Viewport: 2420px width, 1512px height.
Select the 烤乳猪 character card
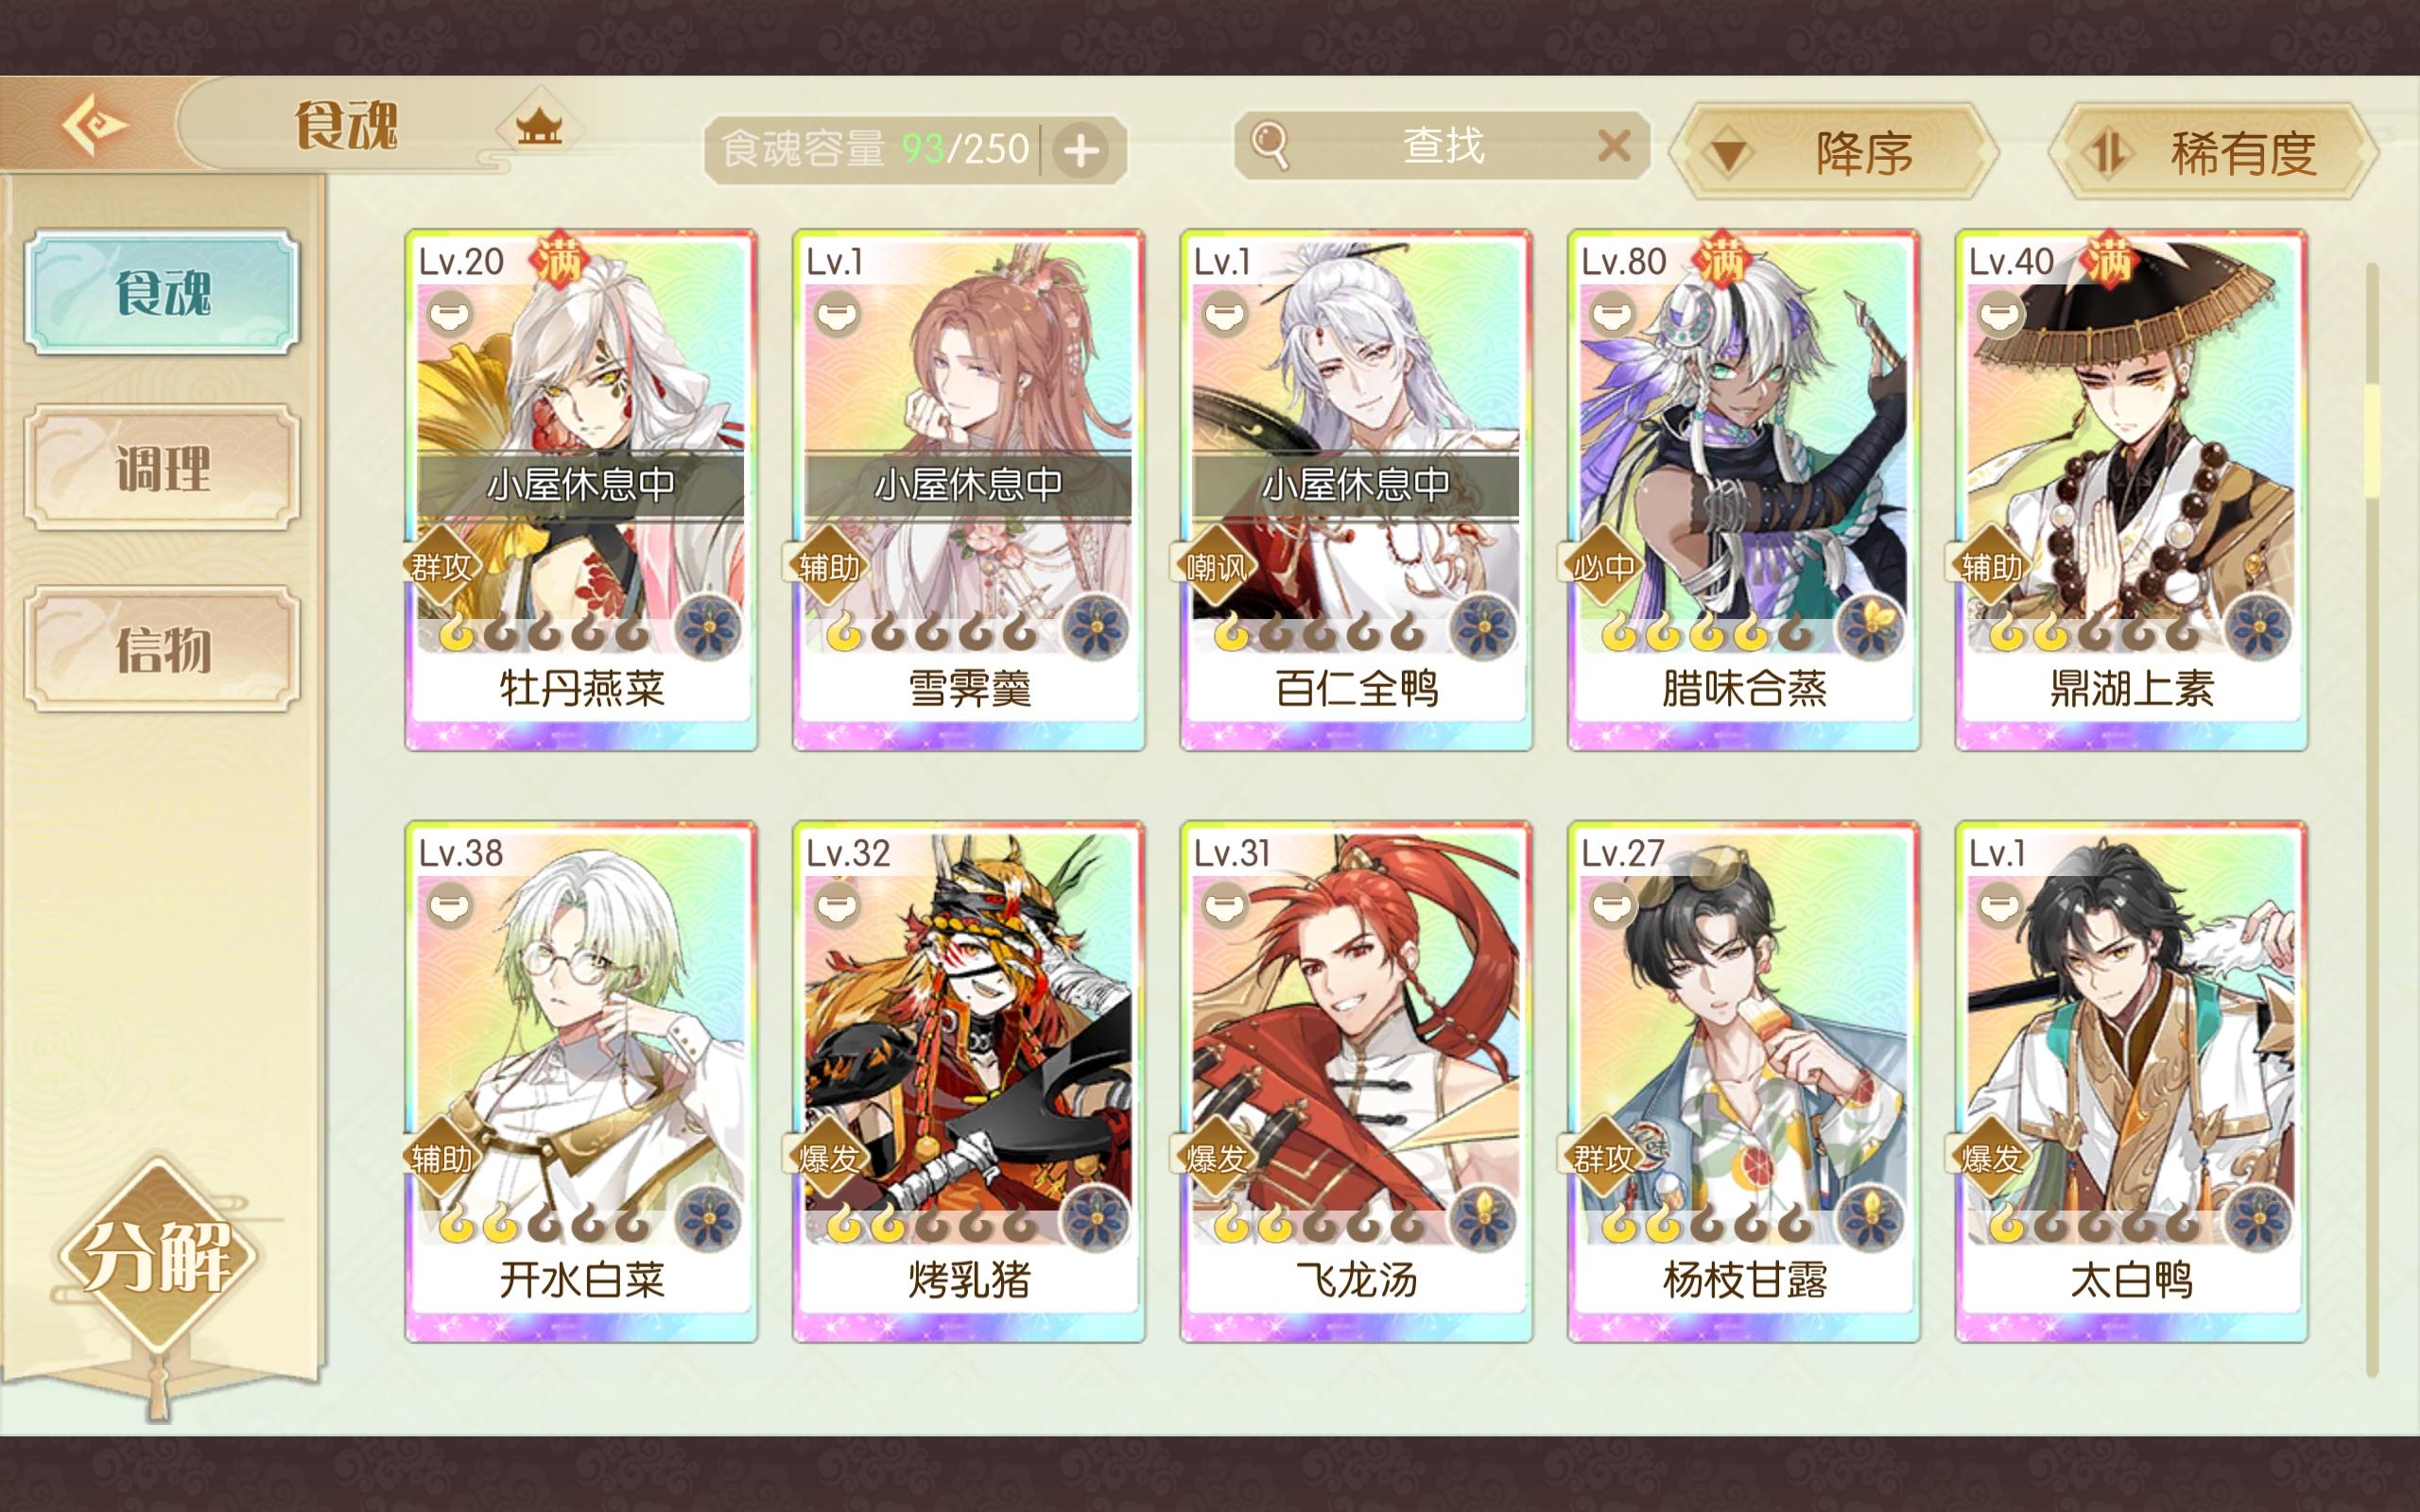(x=968, y=1082)
